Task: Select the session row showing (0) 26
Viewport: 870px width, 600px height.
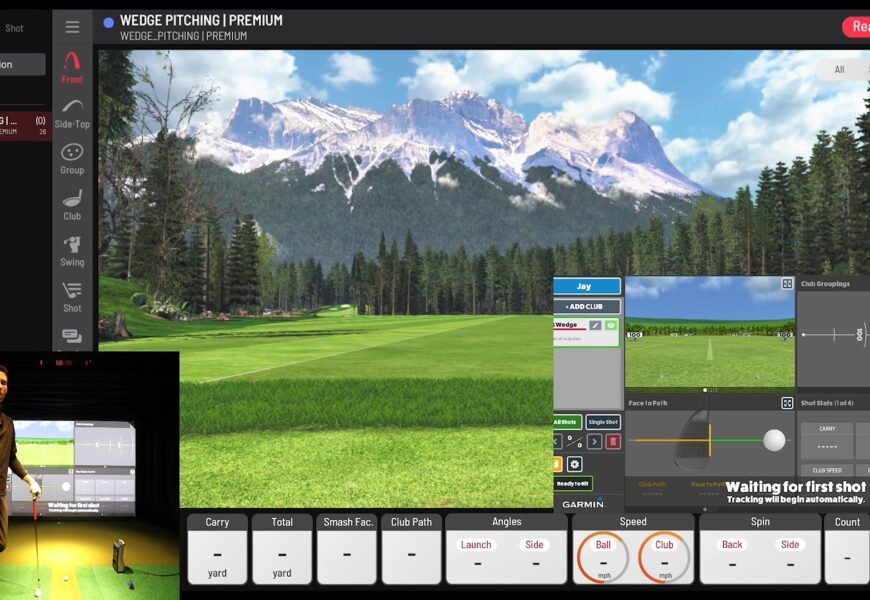Action: point(26,125)
